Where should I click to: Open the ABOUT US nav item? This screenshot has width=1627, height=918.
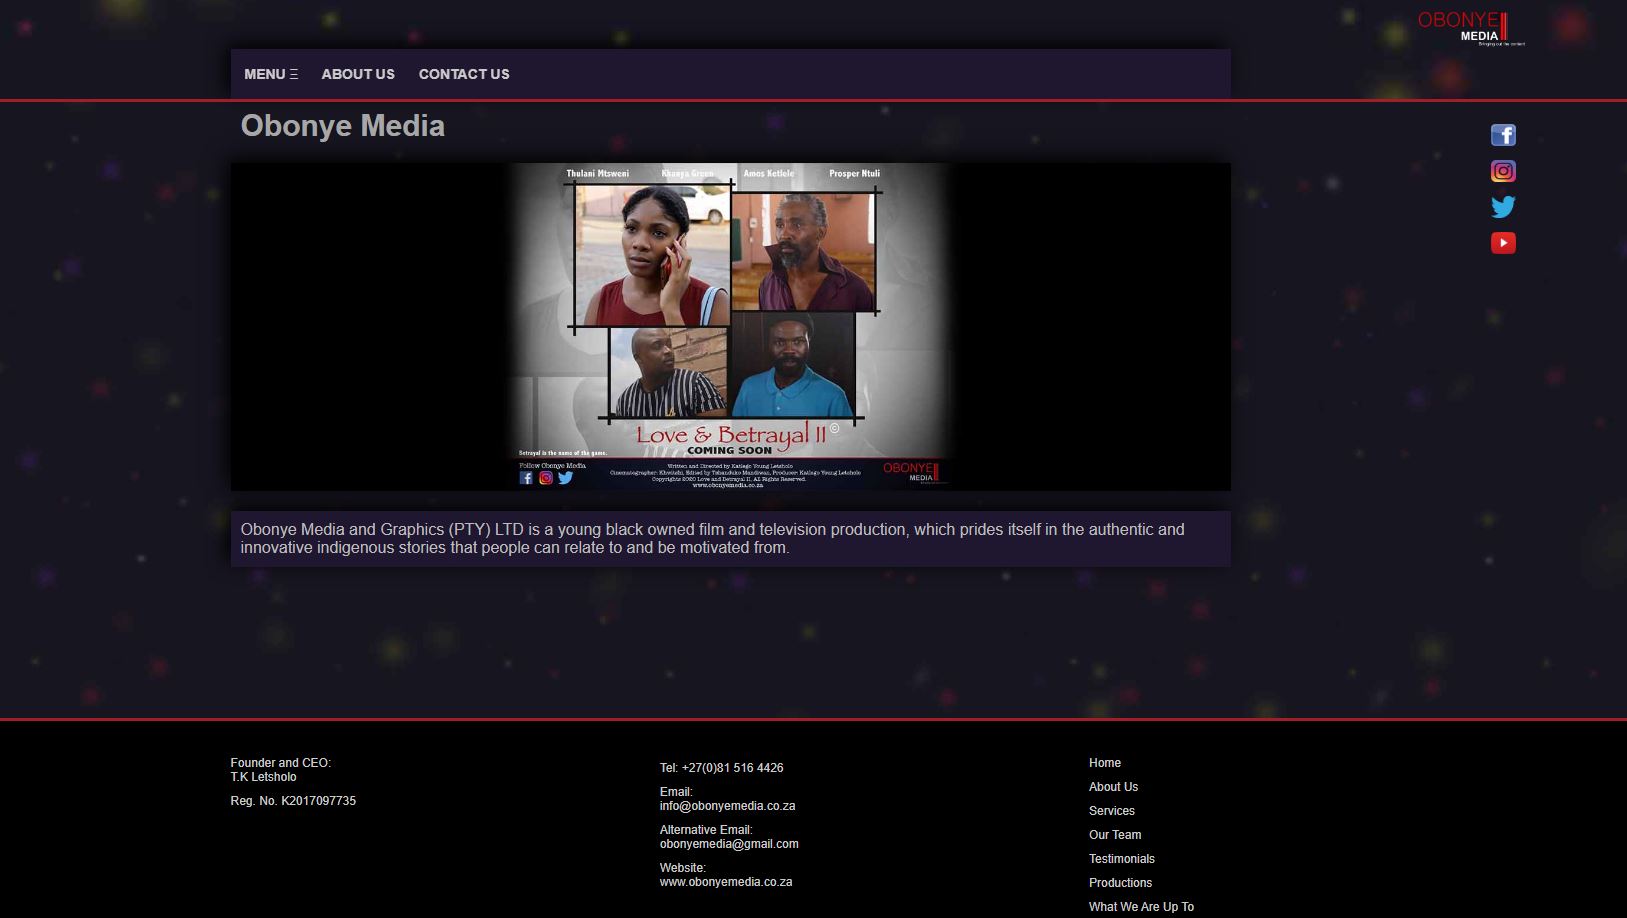point(358,74)
